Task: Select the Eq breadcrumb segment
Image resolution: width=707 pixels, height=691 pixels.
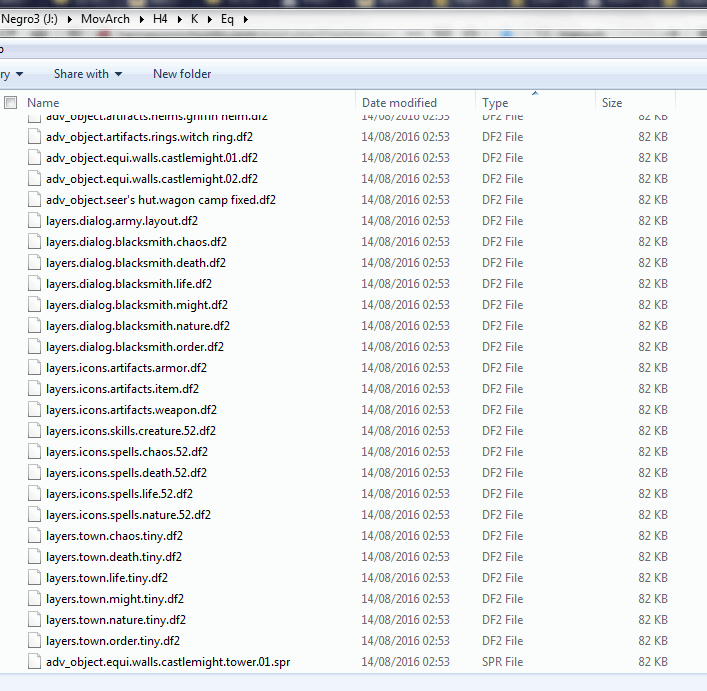Action: (x=227, y=19)
